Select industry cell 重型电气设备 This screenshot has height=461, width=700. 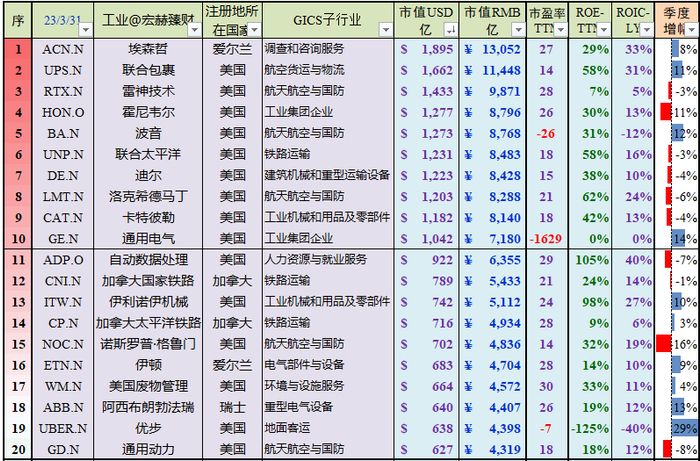tap(328, 407)
